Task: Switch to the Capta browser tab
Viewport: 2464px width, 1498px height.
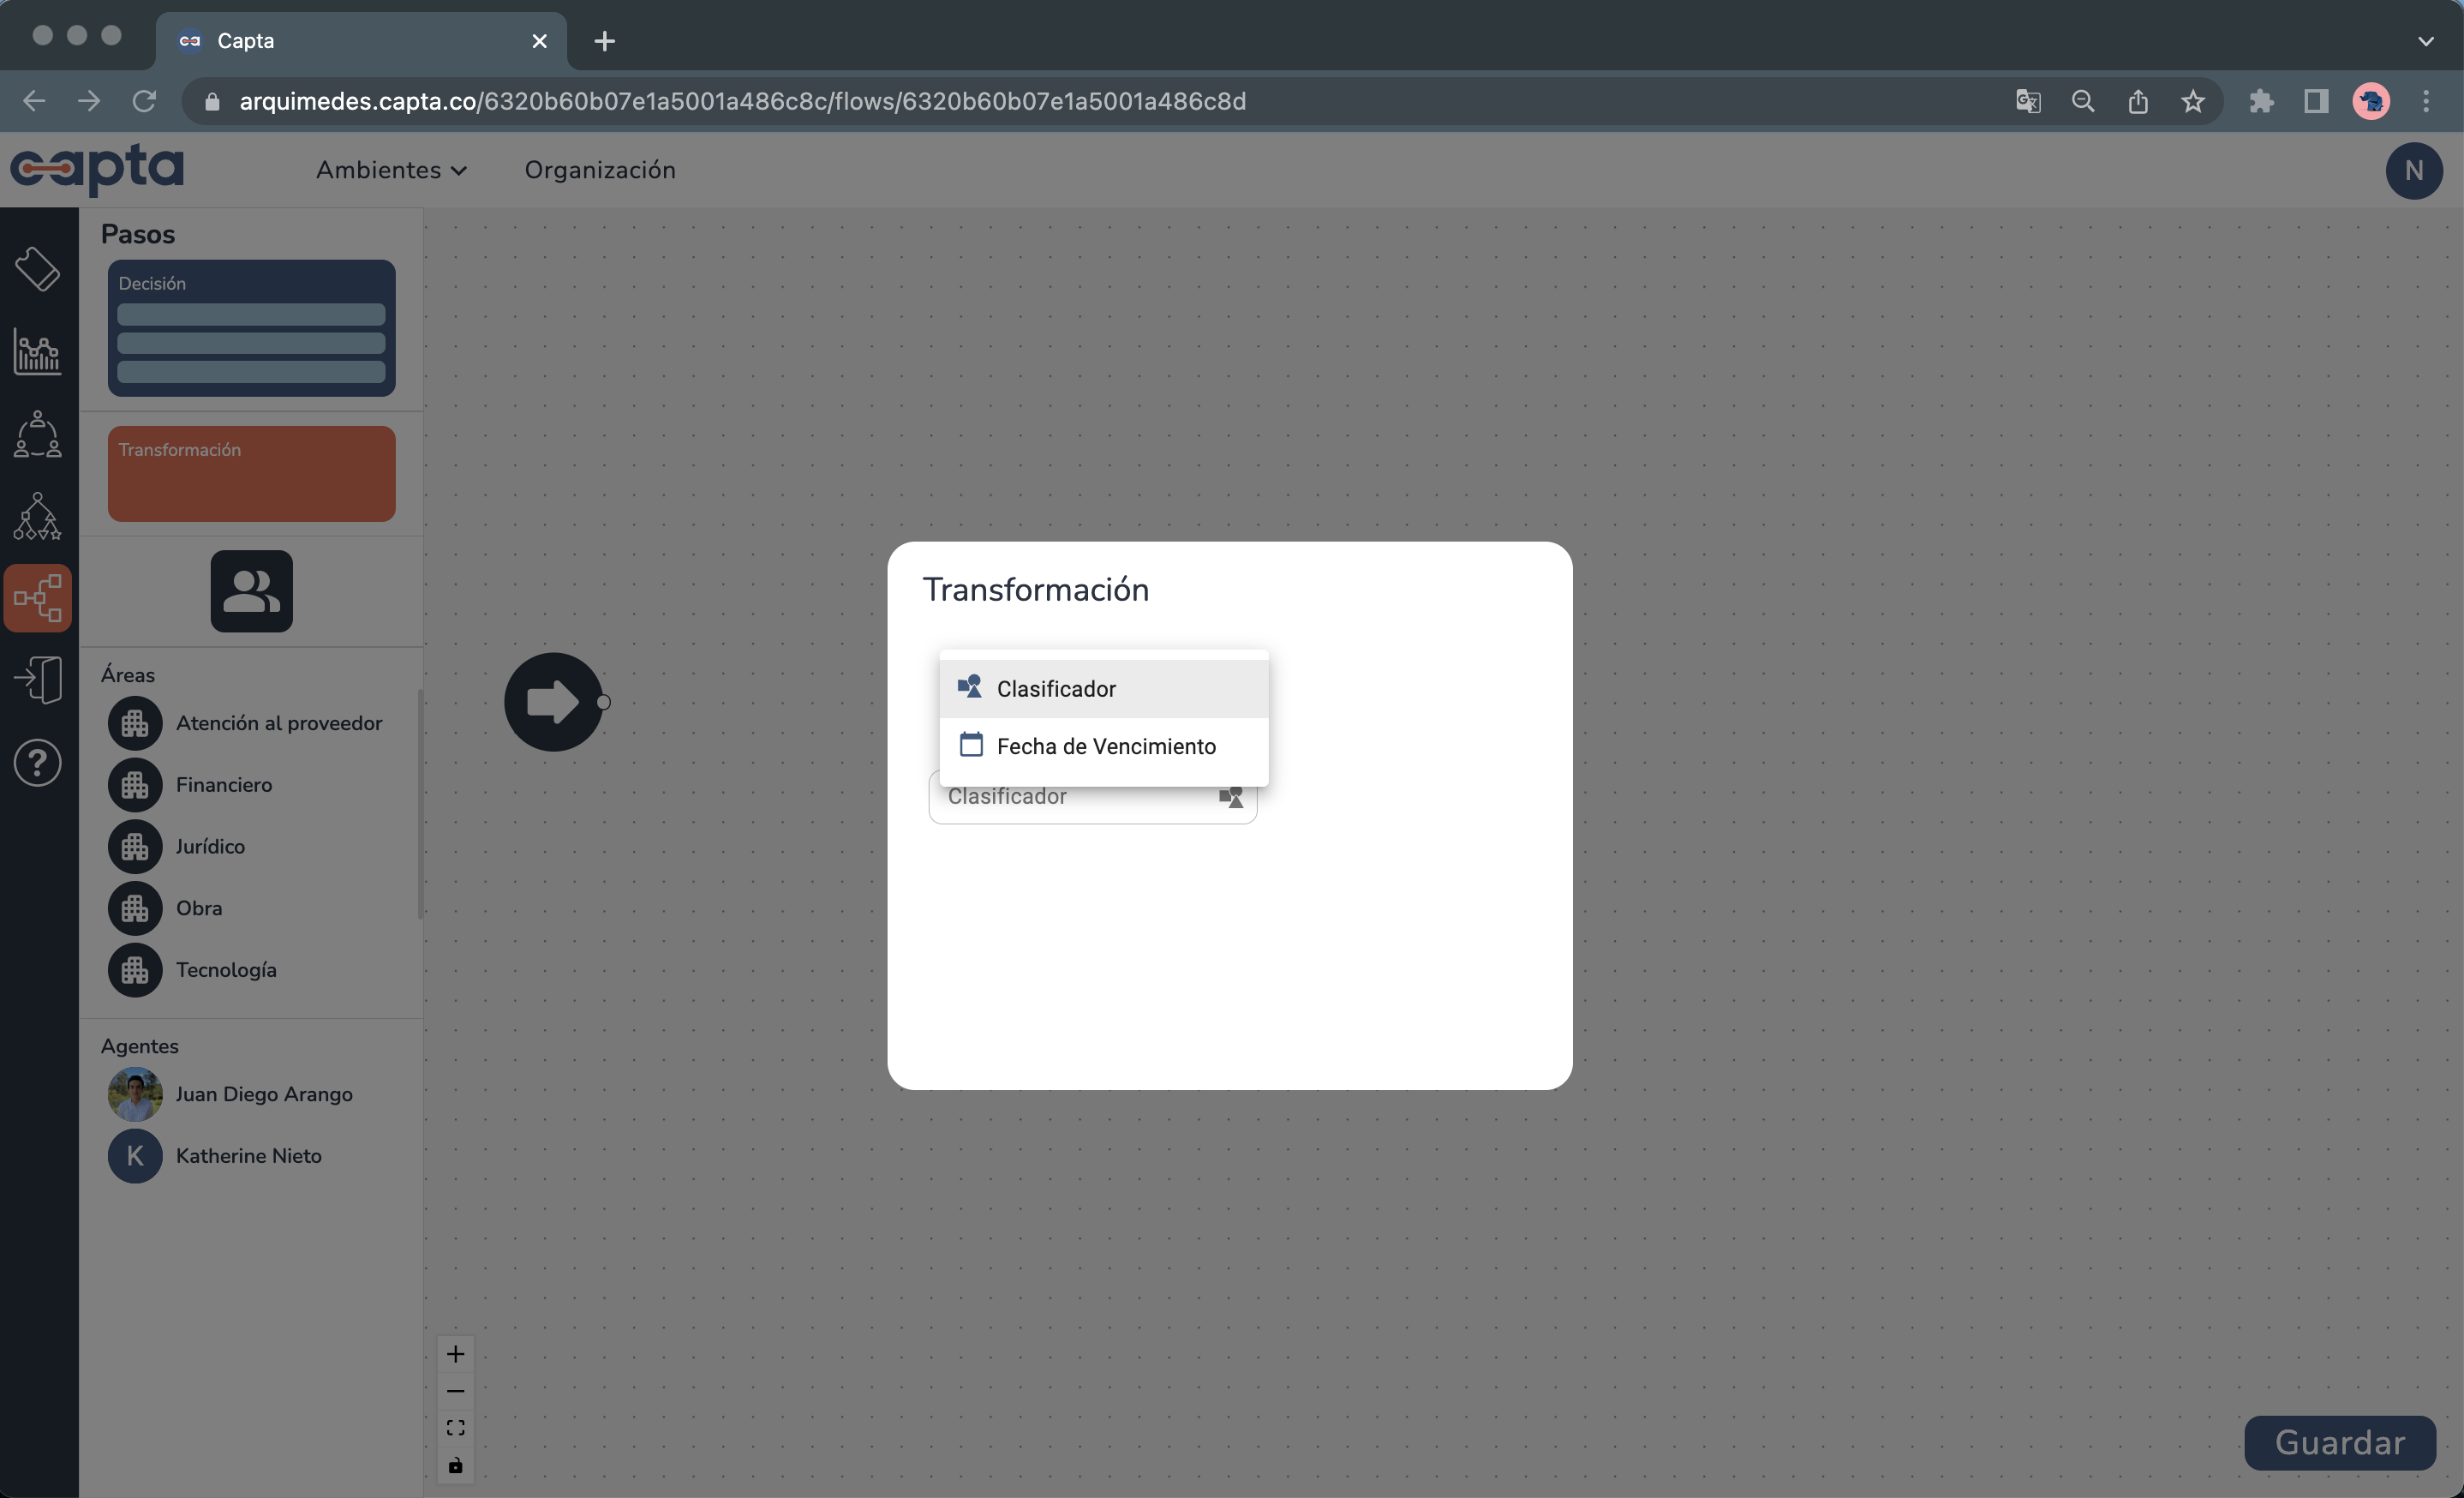Action: coord(330,41)
